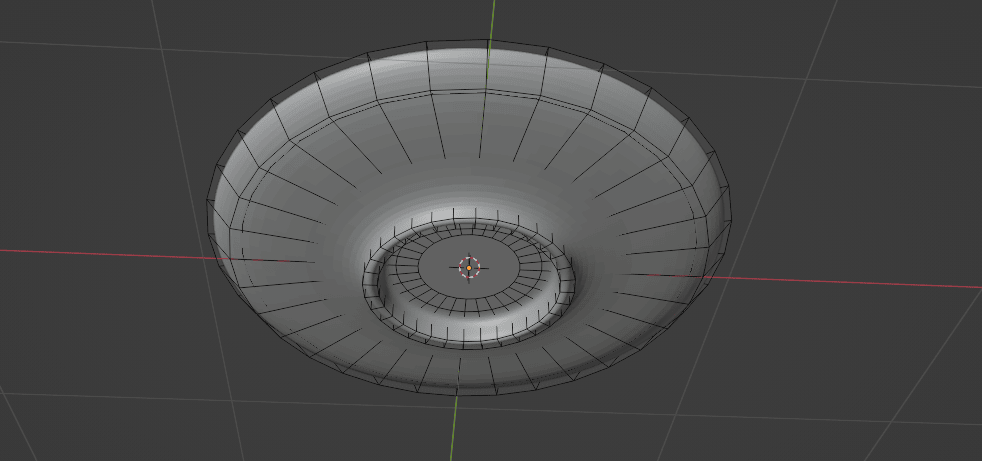Click the bottom front edge of the bowl
Screen dimensions: 982x461
pyautogui.click(x=460, y=388)
